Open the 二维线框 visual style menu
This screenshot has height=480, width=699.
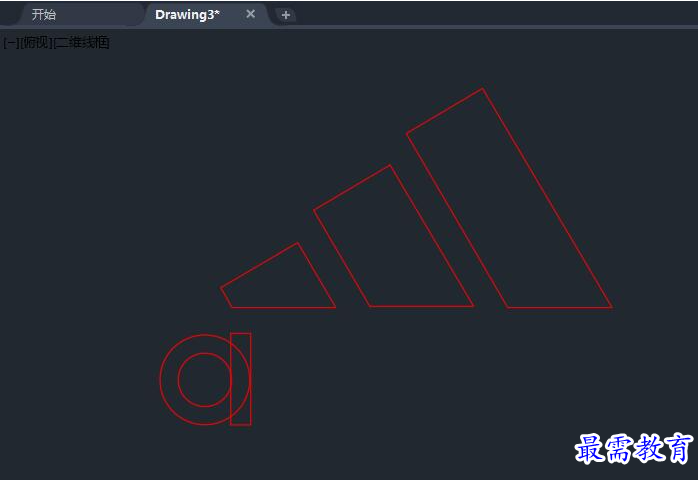[x=82, y=43]
